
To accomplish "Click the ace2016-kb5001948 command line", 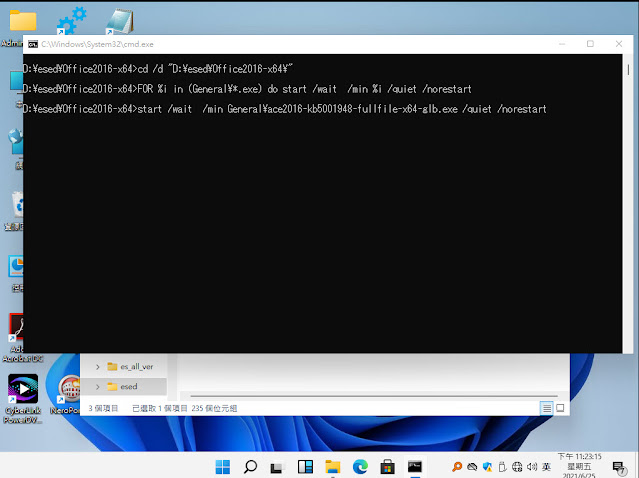I will (284, 109).
